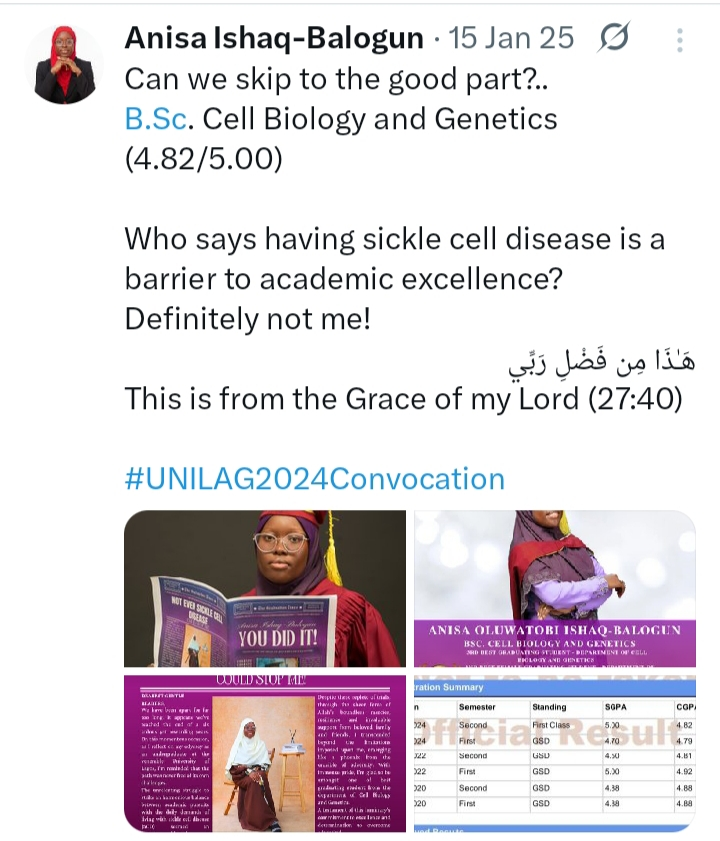Image resolution: width=720 pixels, height=841 pixels.
Task: Click the "Definitely not me!" line
Action: [x=261, y=319]
